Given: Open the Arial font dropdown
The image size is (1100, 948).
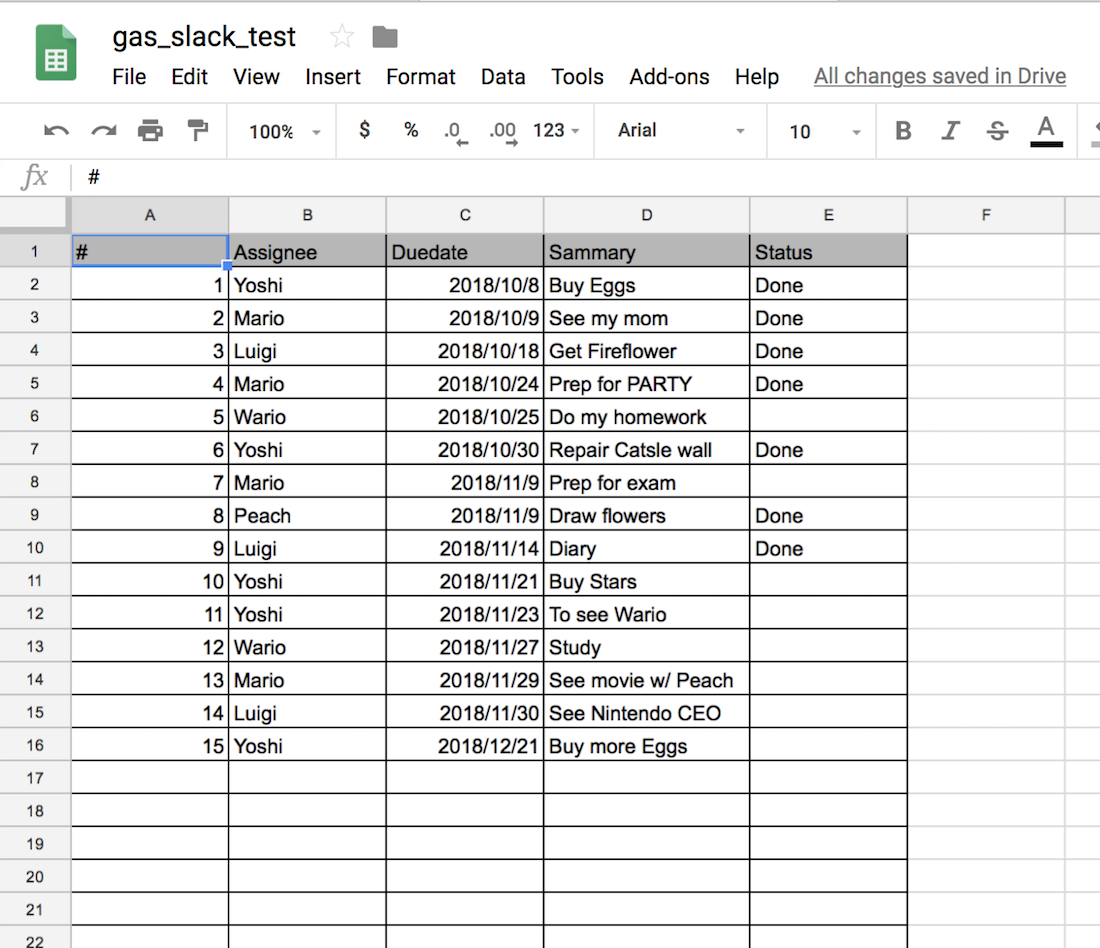Looking at the screenshot, I should (680, 131).
